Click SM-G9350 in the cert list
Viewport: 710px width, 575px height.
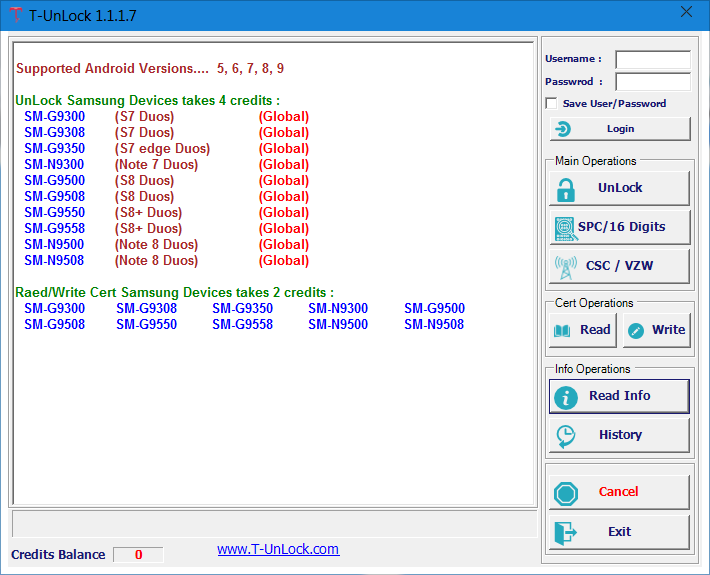pyautogui.click(x=242, y=308)
